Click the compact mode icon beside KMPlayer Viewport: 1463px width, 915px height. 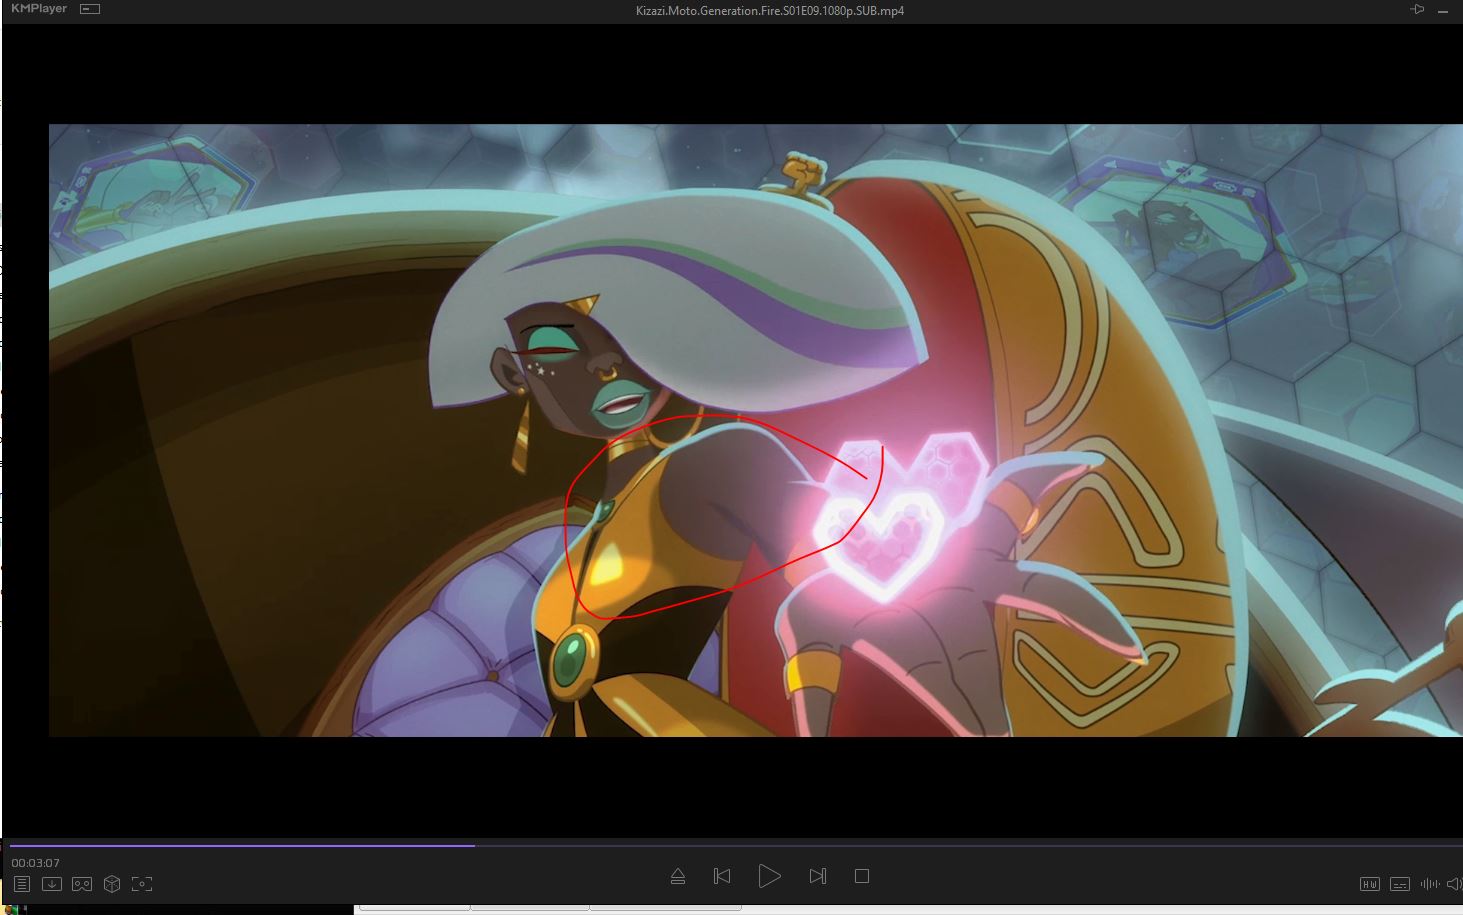tap(90, 9)
